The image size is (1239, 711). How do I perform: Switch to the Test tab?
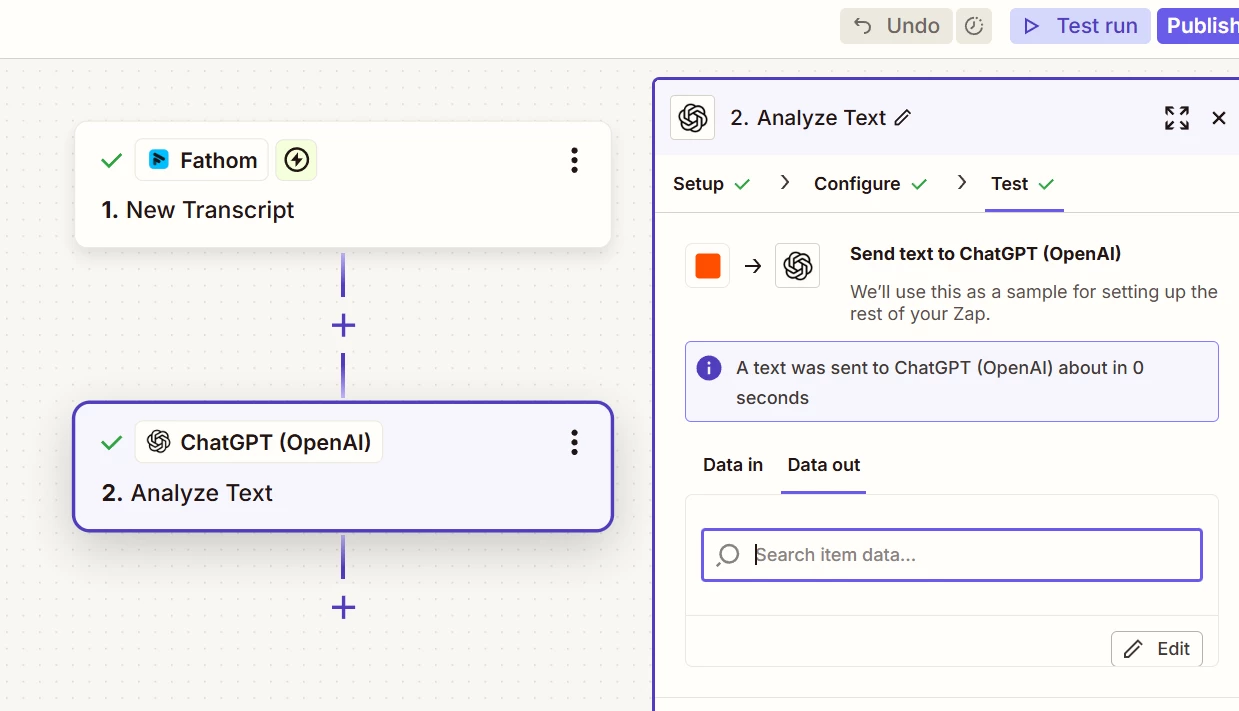1023,184
